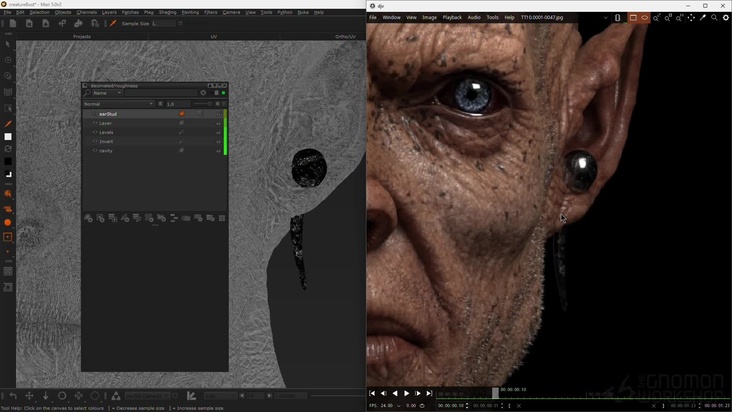732x412 pixels.
Task: Open the Channels menu in Mari
Action: (86, 12)
